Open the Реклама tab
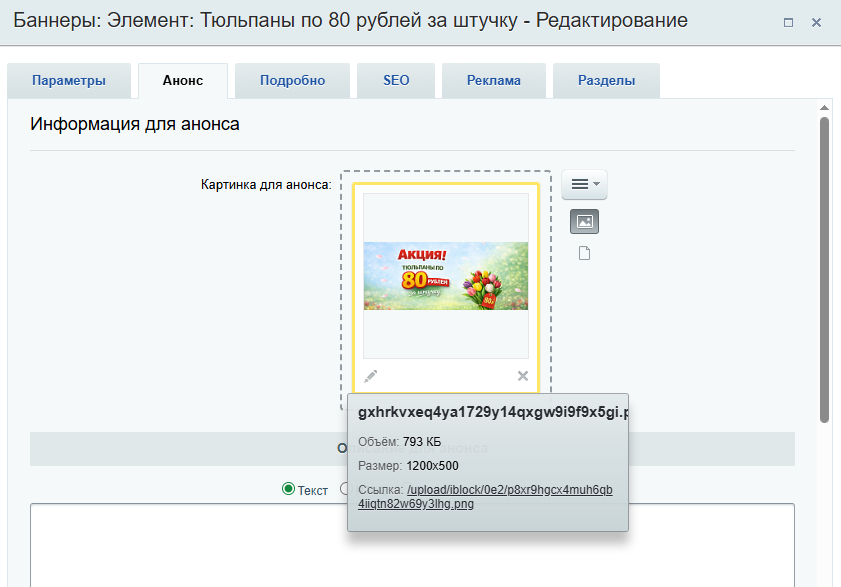Viewport: 841px width, 587px height. (x=493, y=81)
